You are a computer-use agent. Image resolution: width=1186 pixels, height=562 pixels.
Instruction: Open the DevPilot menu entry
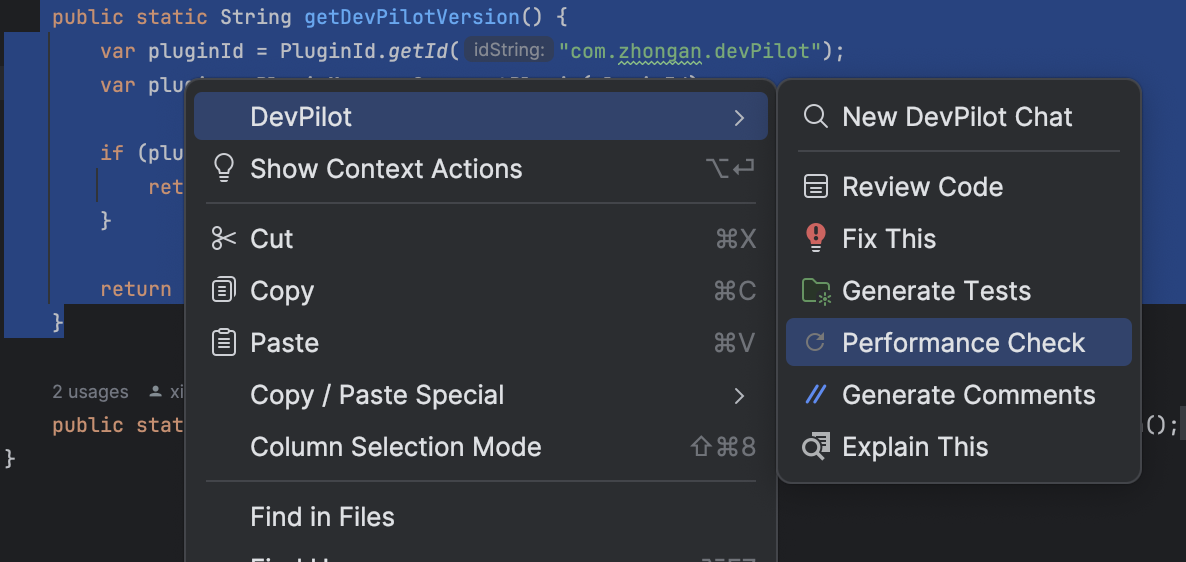point(481,116)
